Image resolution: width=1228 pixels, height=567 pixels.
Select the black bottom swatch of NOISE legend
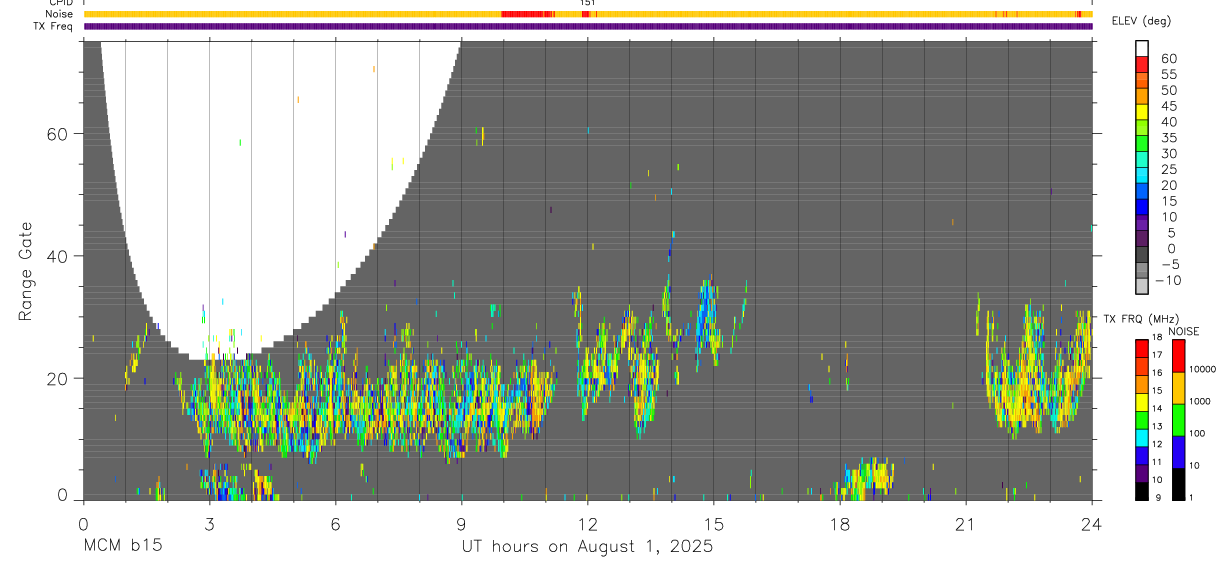pos(1178,484)
